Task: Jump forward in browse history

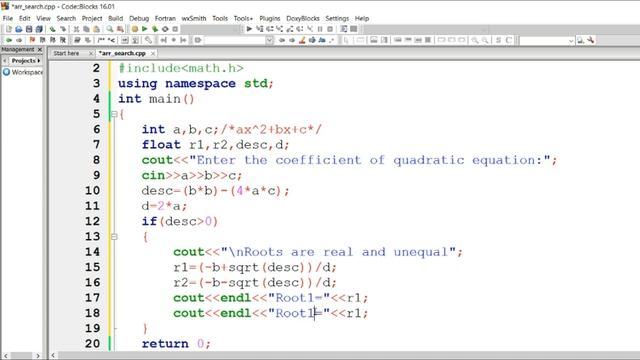Action: [x=19, y=40]
